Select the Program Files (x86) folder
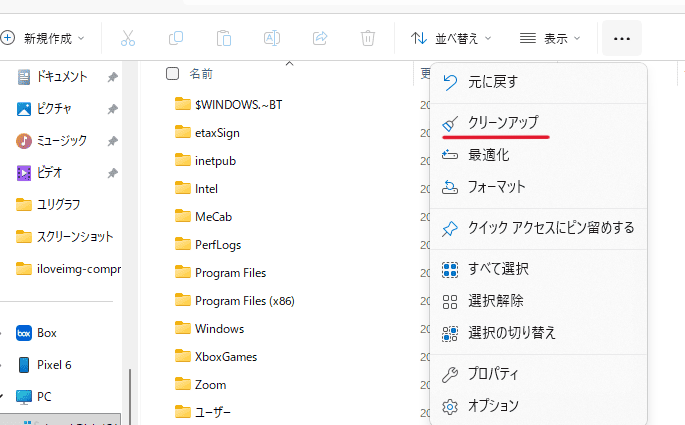The image size is (685, 425). click(235, 301)
